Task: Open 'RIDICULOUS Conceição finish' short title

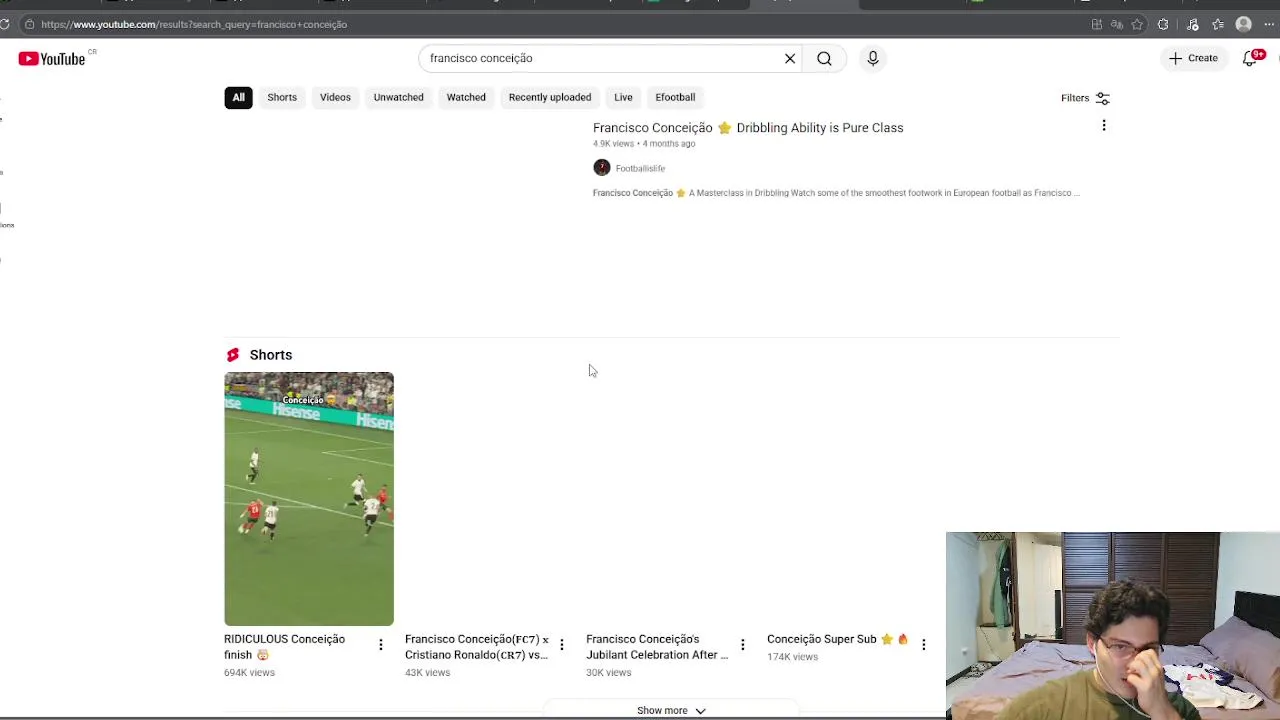Action: (285, 647)
